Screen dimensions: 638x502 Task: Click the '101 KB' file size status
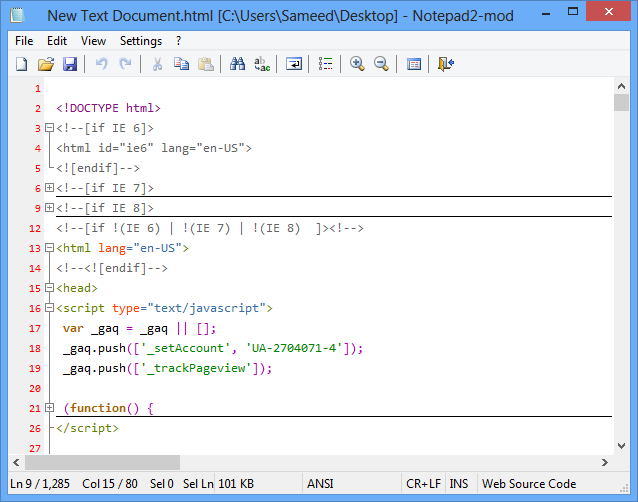tap(236, 484)
